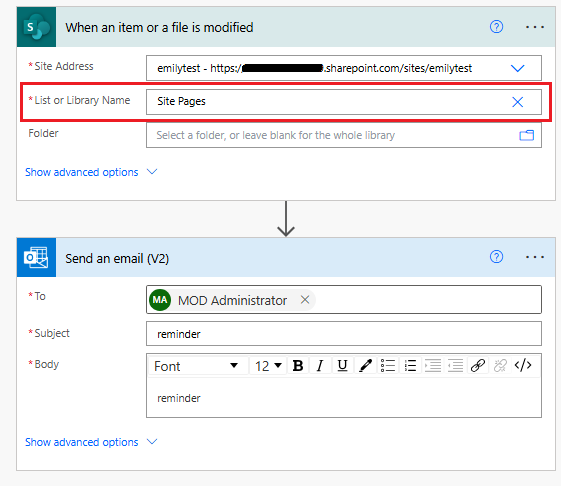The image size is (561, 486).
Task: Click in the email body text area
Action: point(344,398)
